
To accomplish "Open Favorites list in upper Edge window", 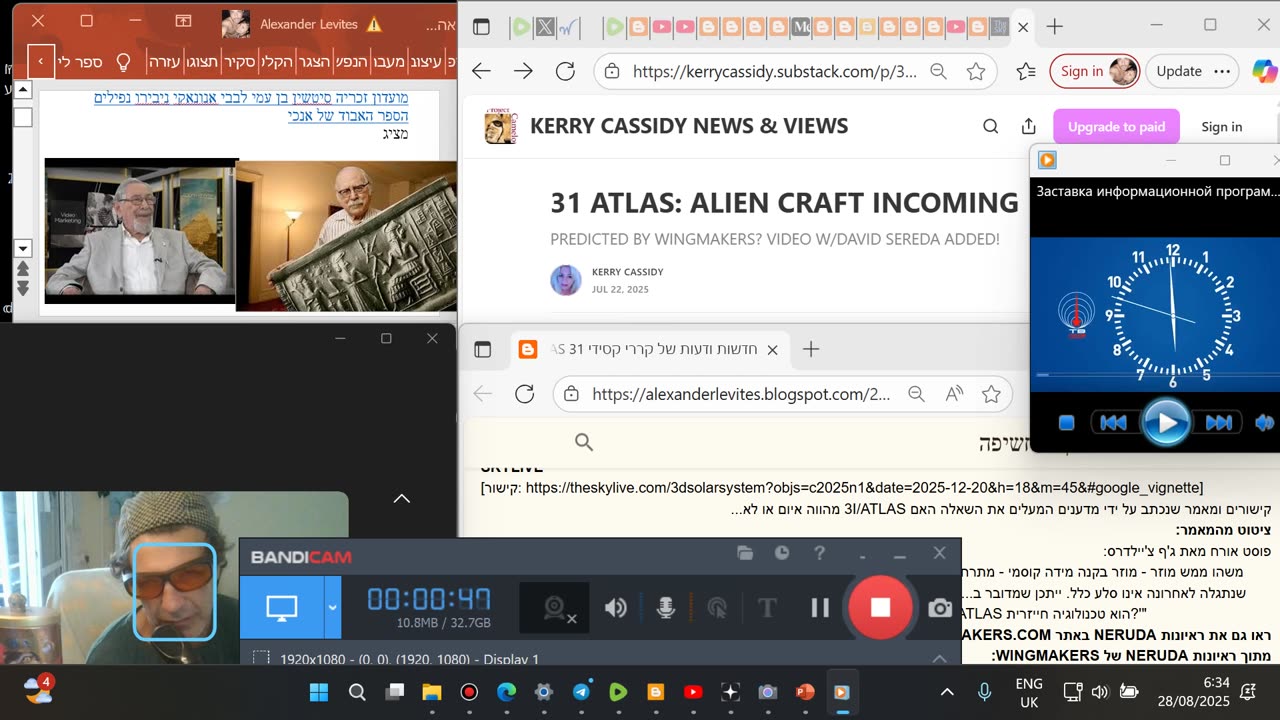I will pos(1025,71).
